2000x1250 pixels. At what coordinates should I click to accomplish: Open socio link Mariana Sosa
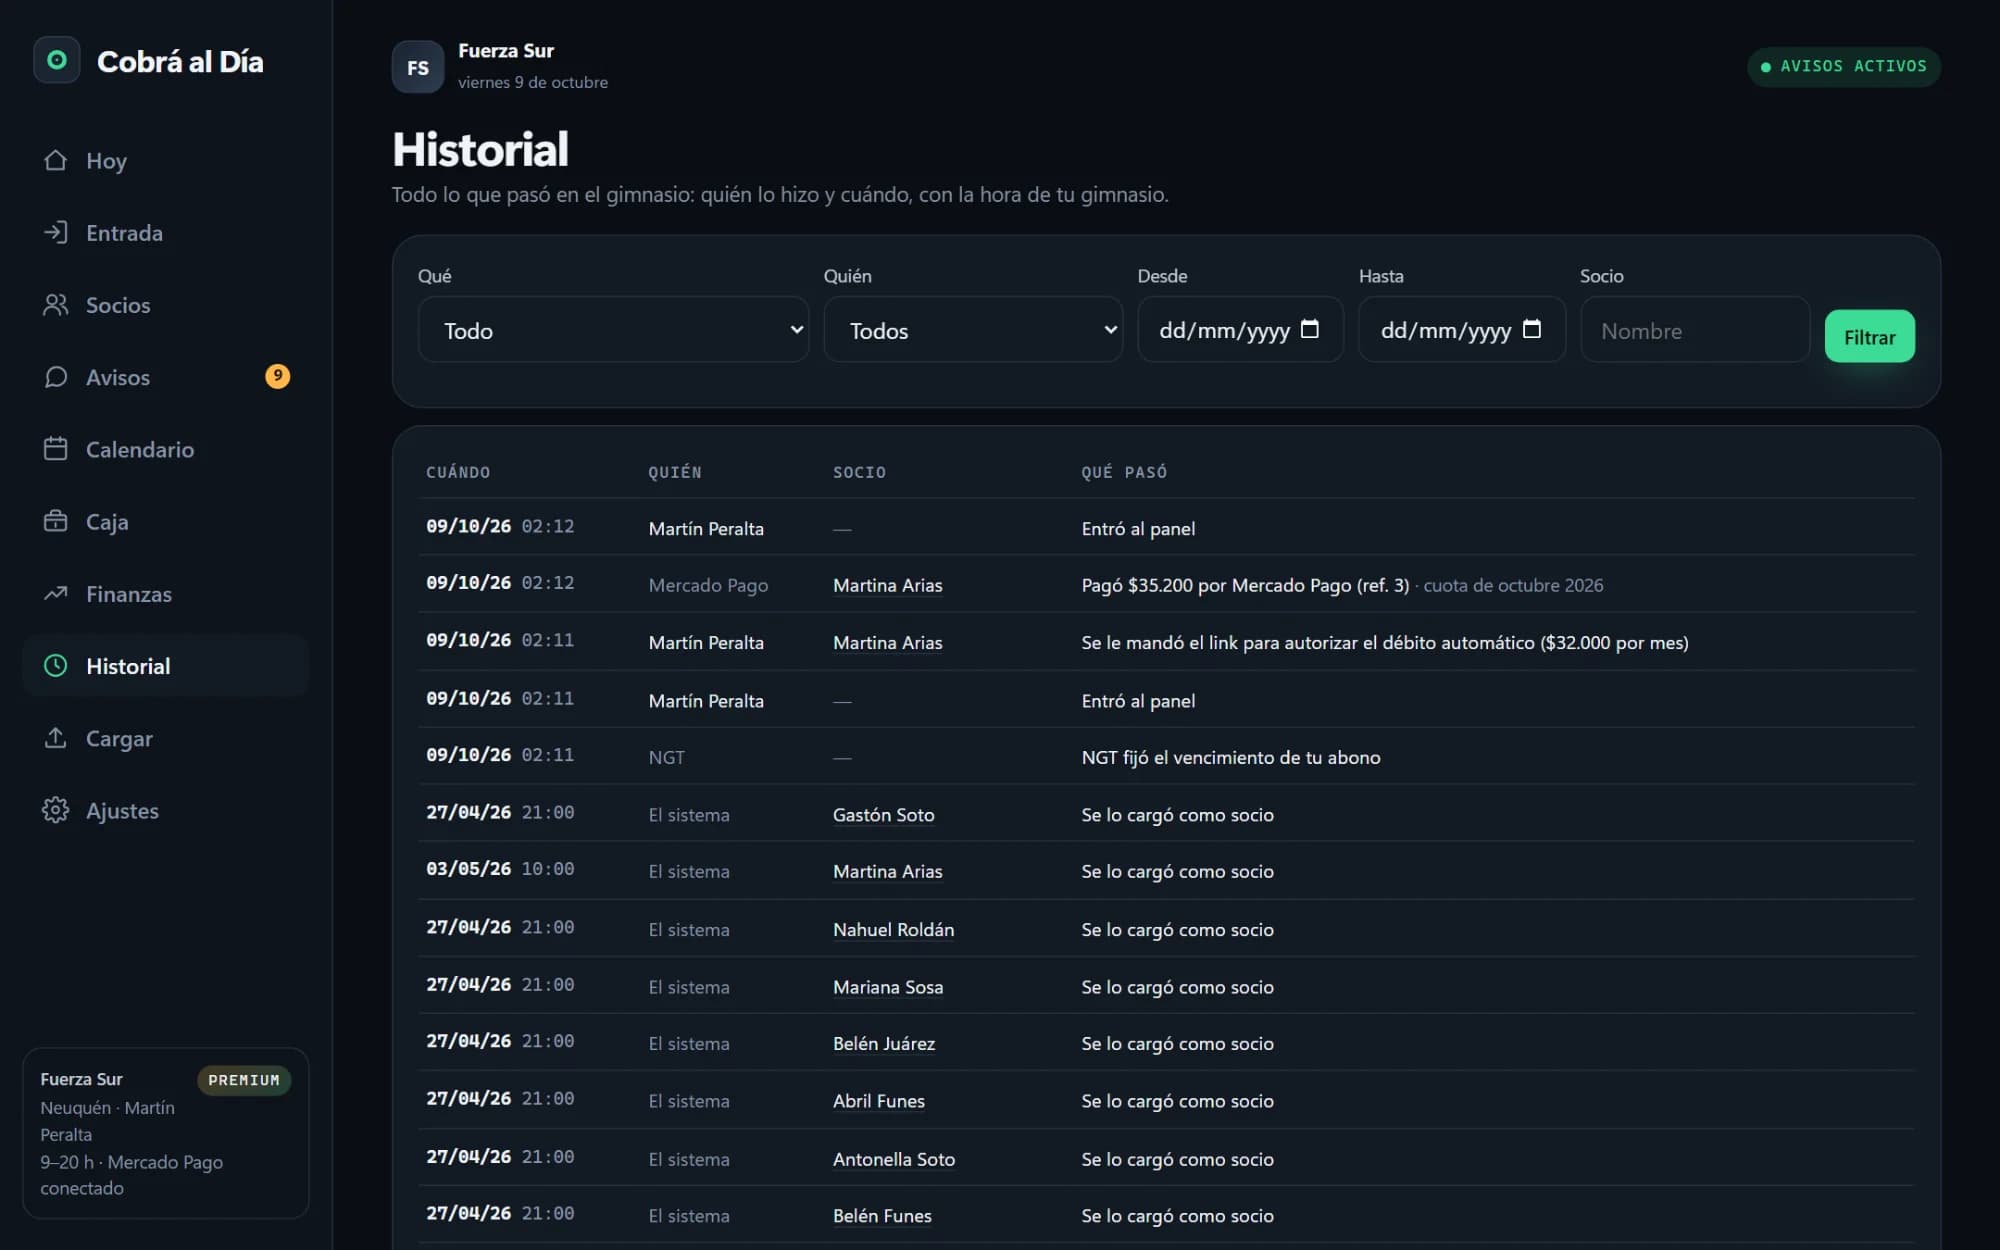[888, 987]
